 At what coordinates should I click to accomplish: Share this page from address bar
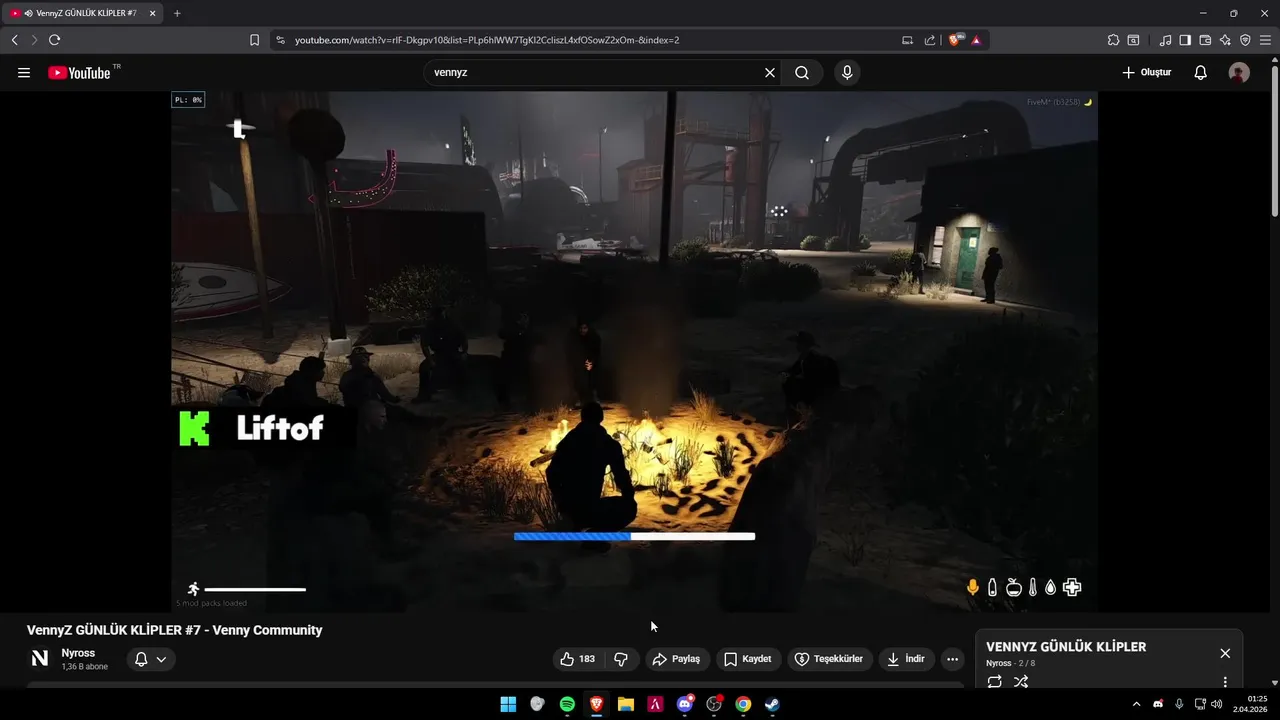coord(930,40)
